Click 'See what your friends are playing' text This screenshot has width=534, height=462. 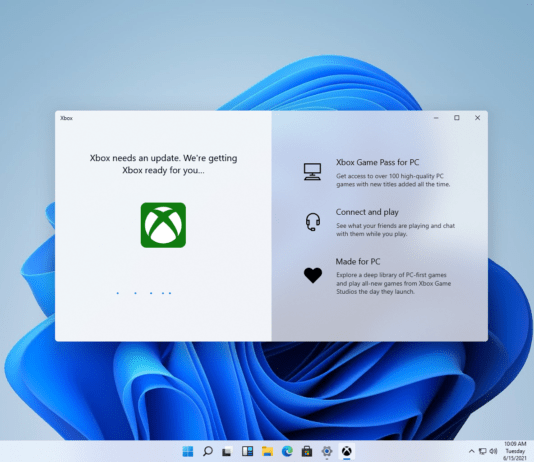click(395, 230)
